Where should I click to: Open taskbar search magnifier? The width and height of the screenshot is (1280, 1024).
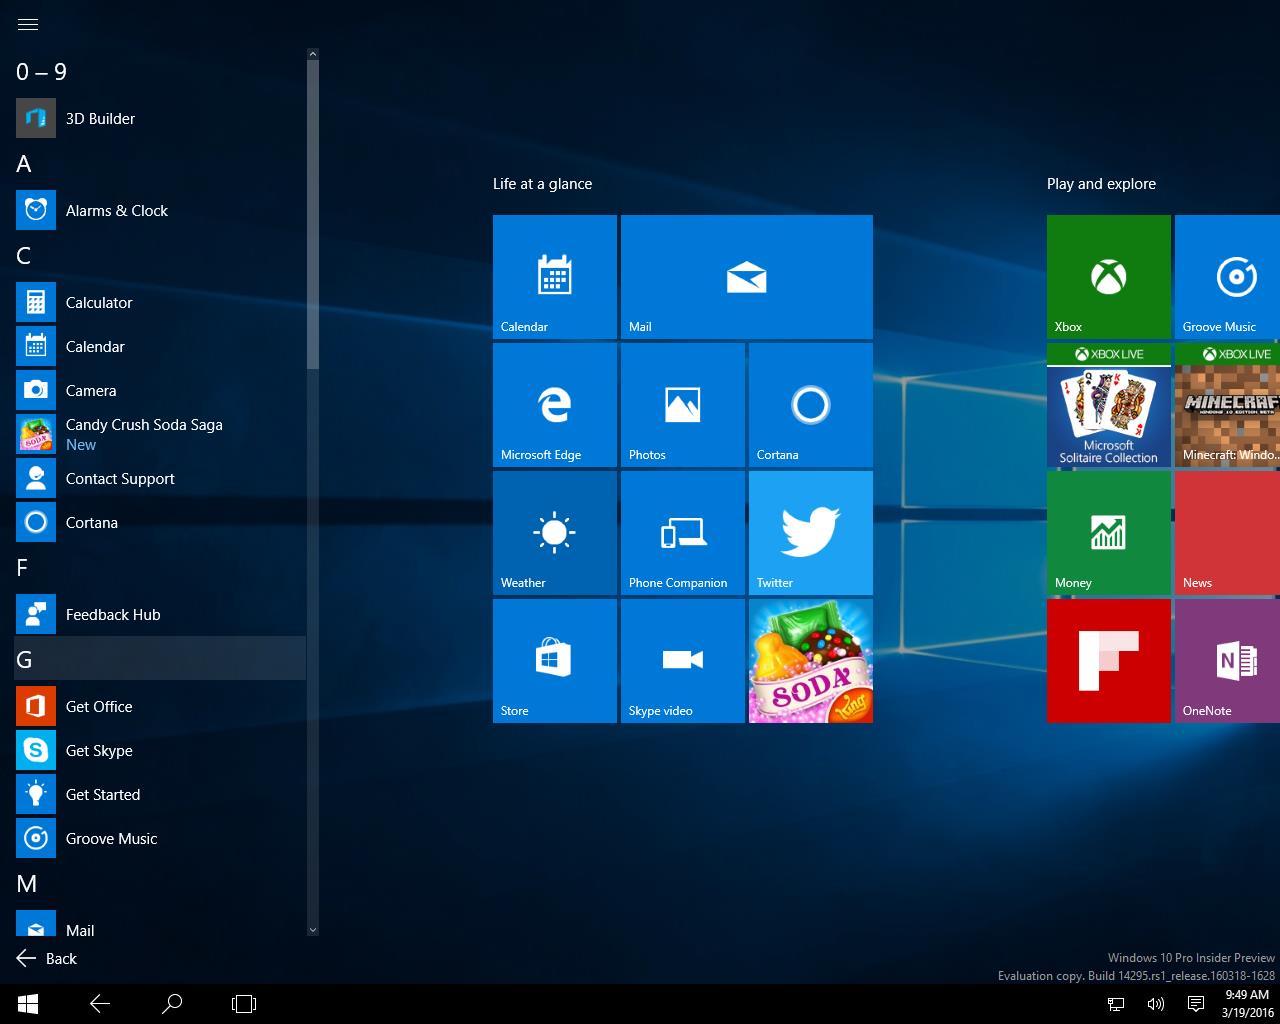point(172,1004)
